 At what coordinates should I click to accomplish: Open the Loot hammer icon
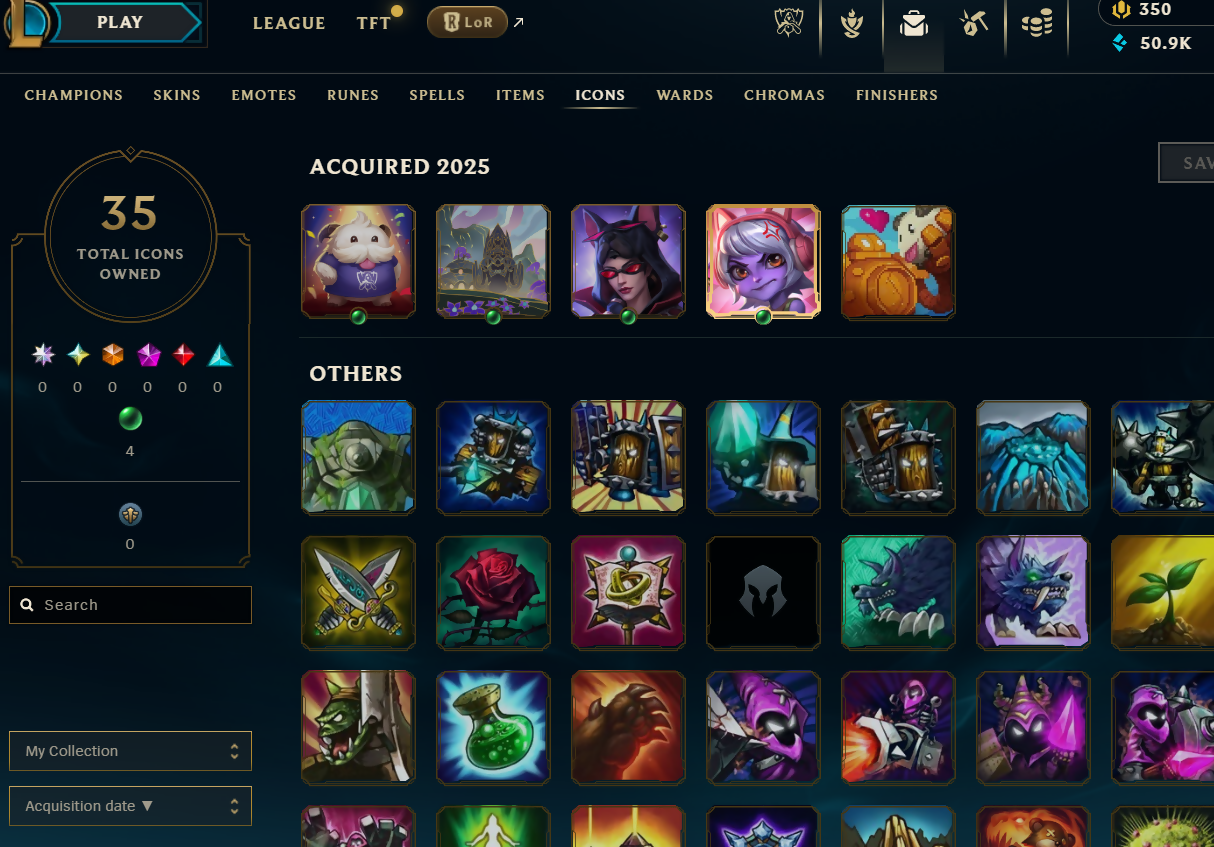pyautogui.click(x=974, y=23)
